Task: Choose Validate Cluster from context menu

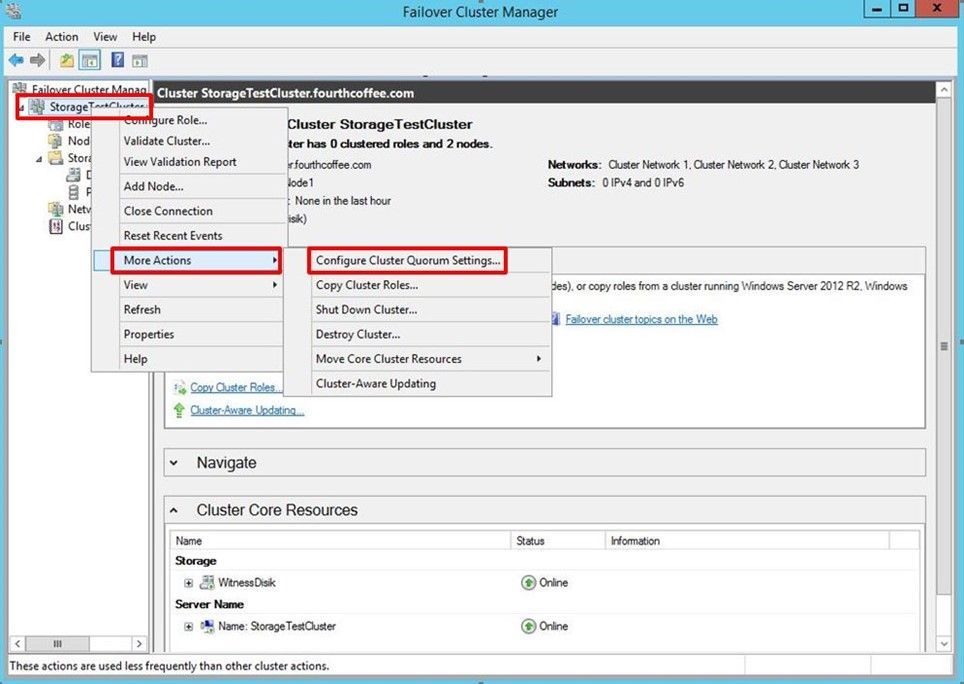Action: pyautogui.click(x=167, y=141)
